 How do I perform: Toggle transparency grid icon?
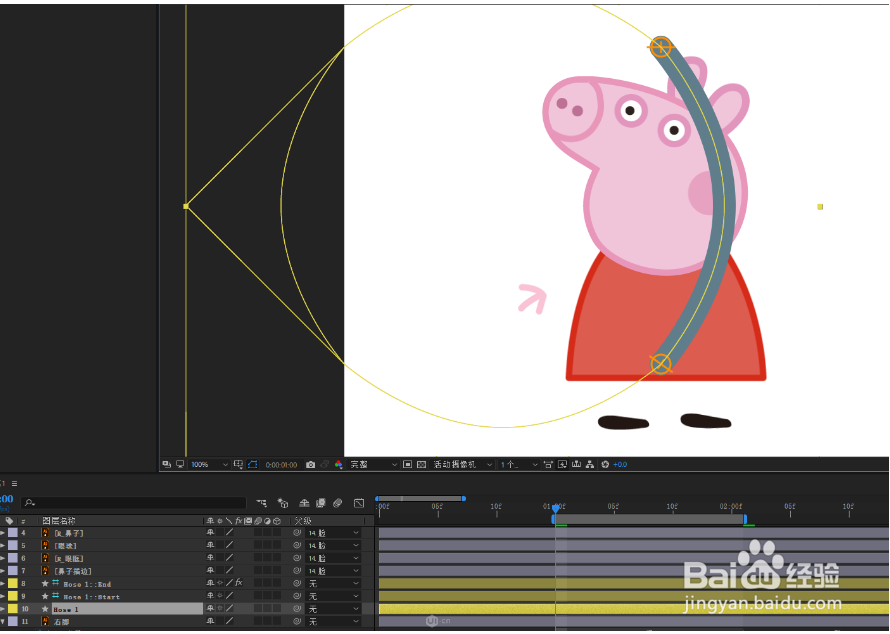point(421,464)
